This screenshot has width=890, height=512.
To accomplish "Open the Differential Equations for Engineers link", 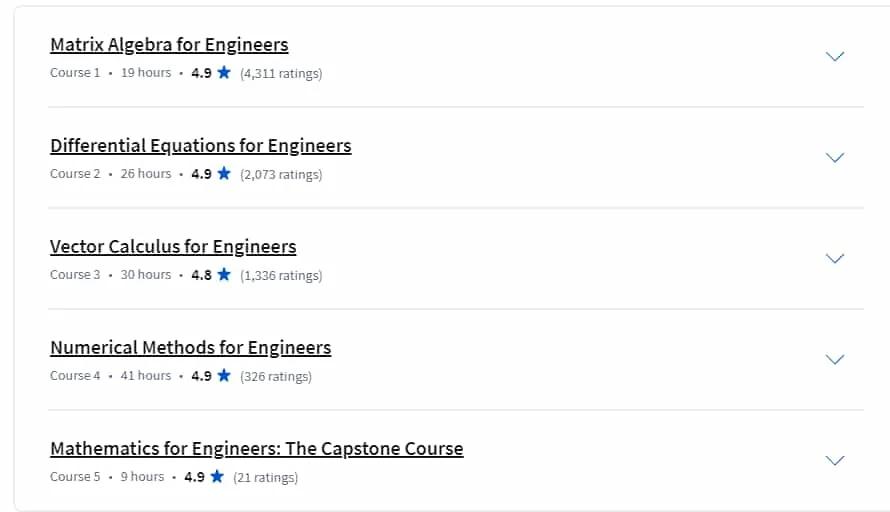I will click(201, 146).
